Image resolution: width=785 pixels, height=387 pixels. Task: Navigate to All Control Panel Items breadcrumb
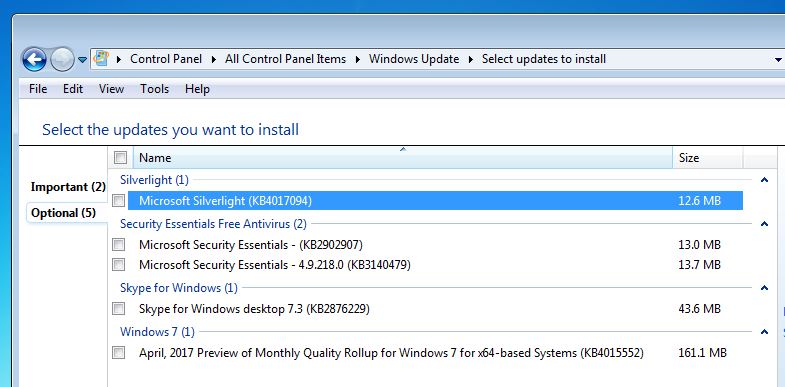point(285,59)
